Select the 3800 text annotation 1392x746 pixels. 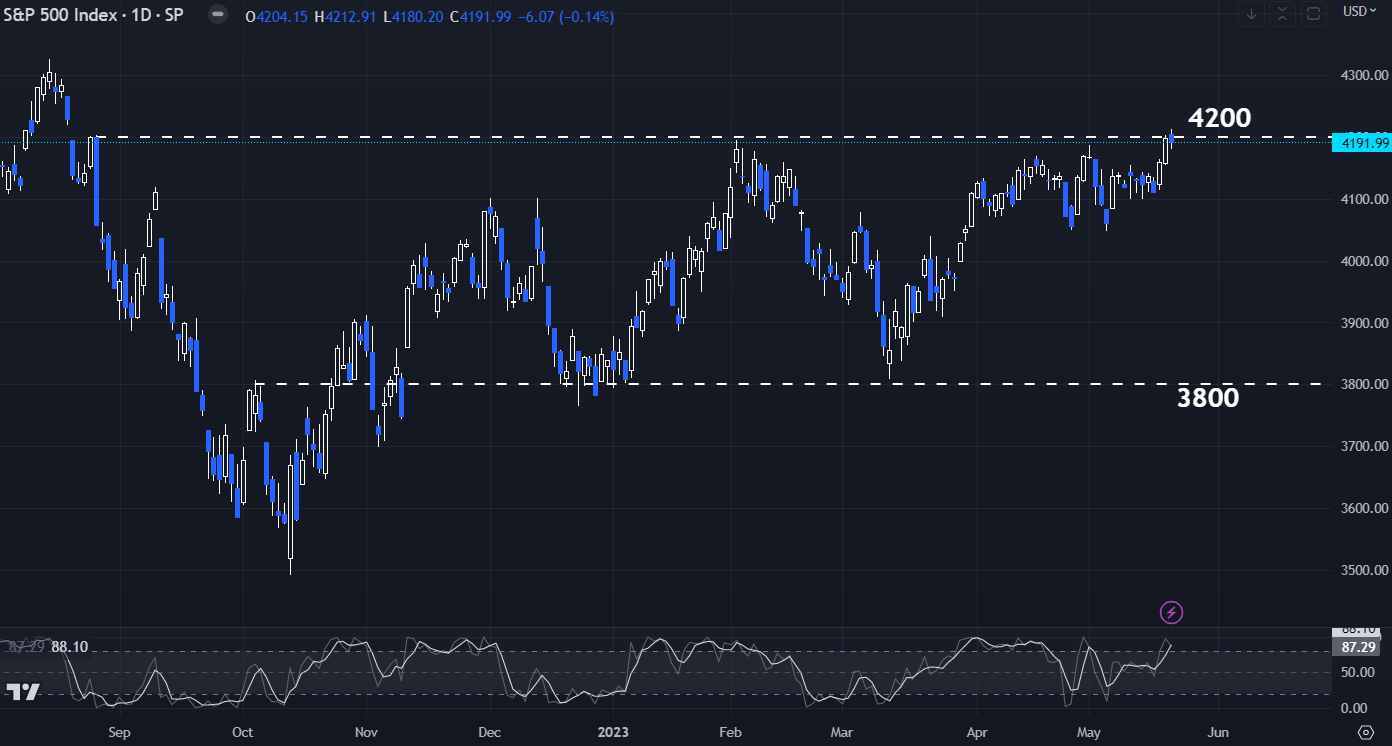1207,398
